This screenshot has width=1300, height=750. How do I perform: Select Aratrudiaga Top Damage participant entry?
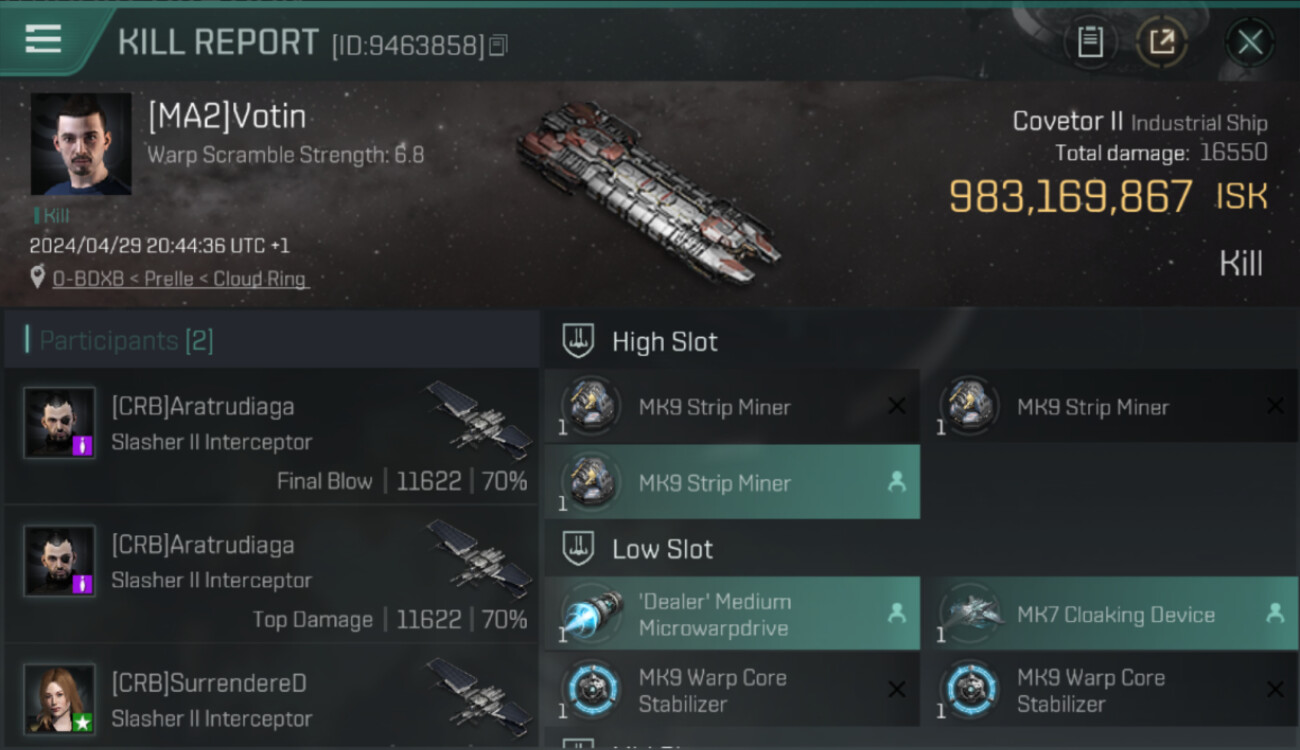coord(272,575)
